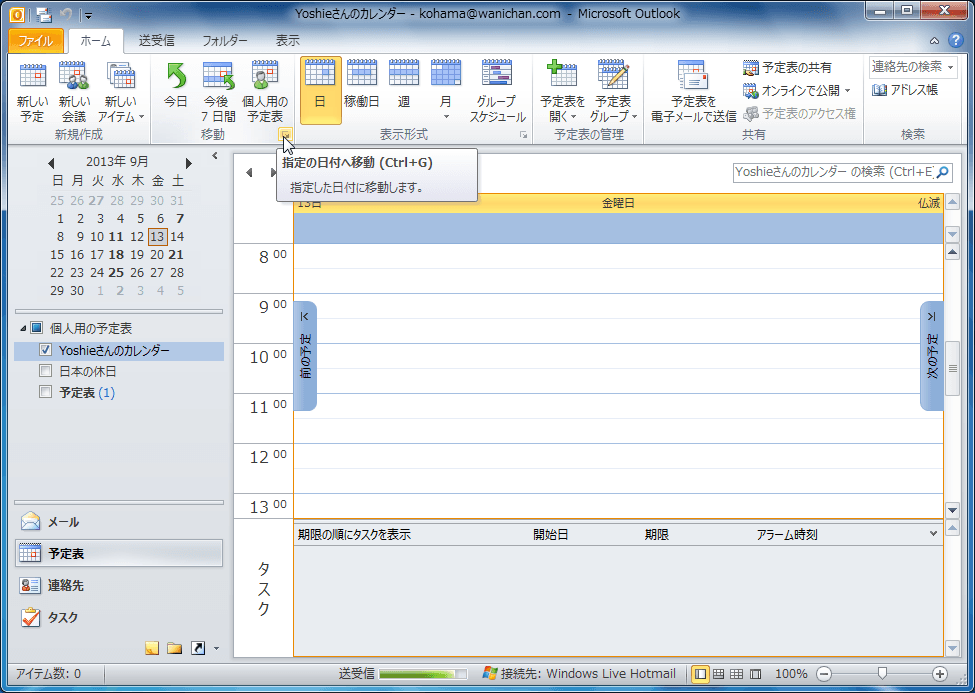Screen dimensions: 975x693
Task: Open Shortcuts icon in navigation pane
Action: pyautogui.click(x=198, y=649)
